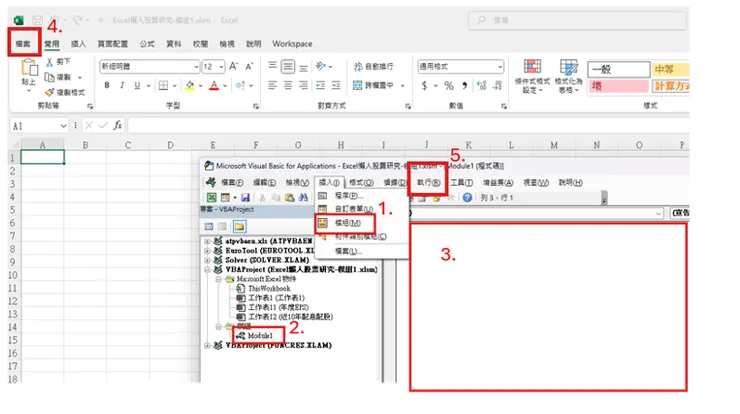Image resolution: width=740 pixels, height=414 pixels.
Task: Click the Paste clipboard icon
Action: [29, 68]
